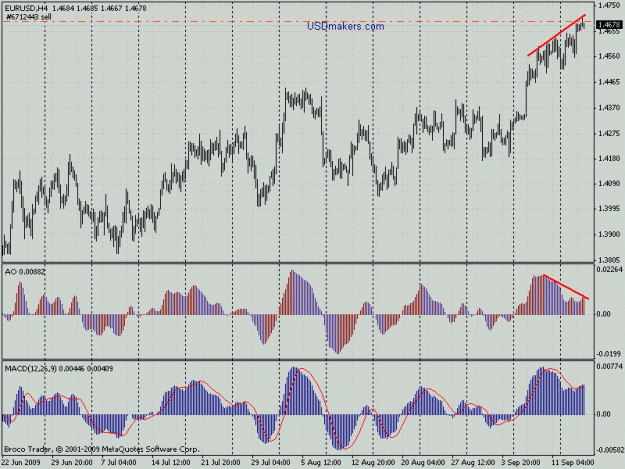Click the 1.4275 price axis label
This screenshot has height=469, width=625.
[609, 133]
